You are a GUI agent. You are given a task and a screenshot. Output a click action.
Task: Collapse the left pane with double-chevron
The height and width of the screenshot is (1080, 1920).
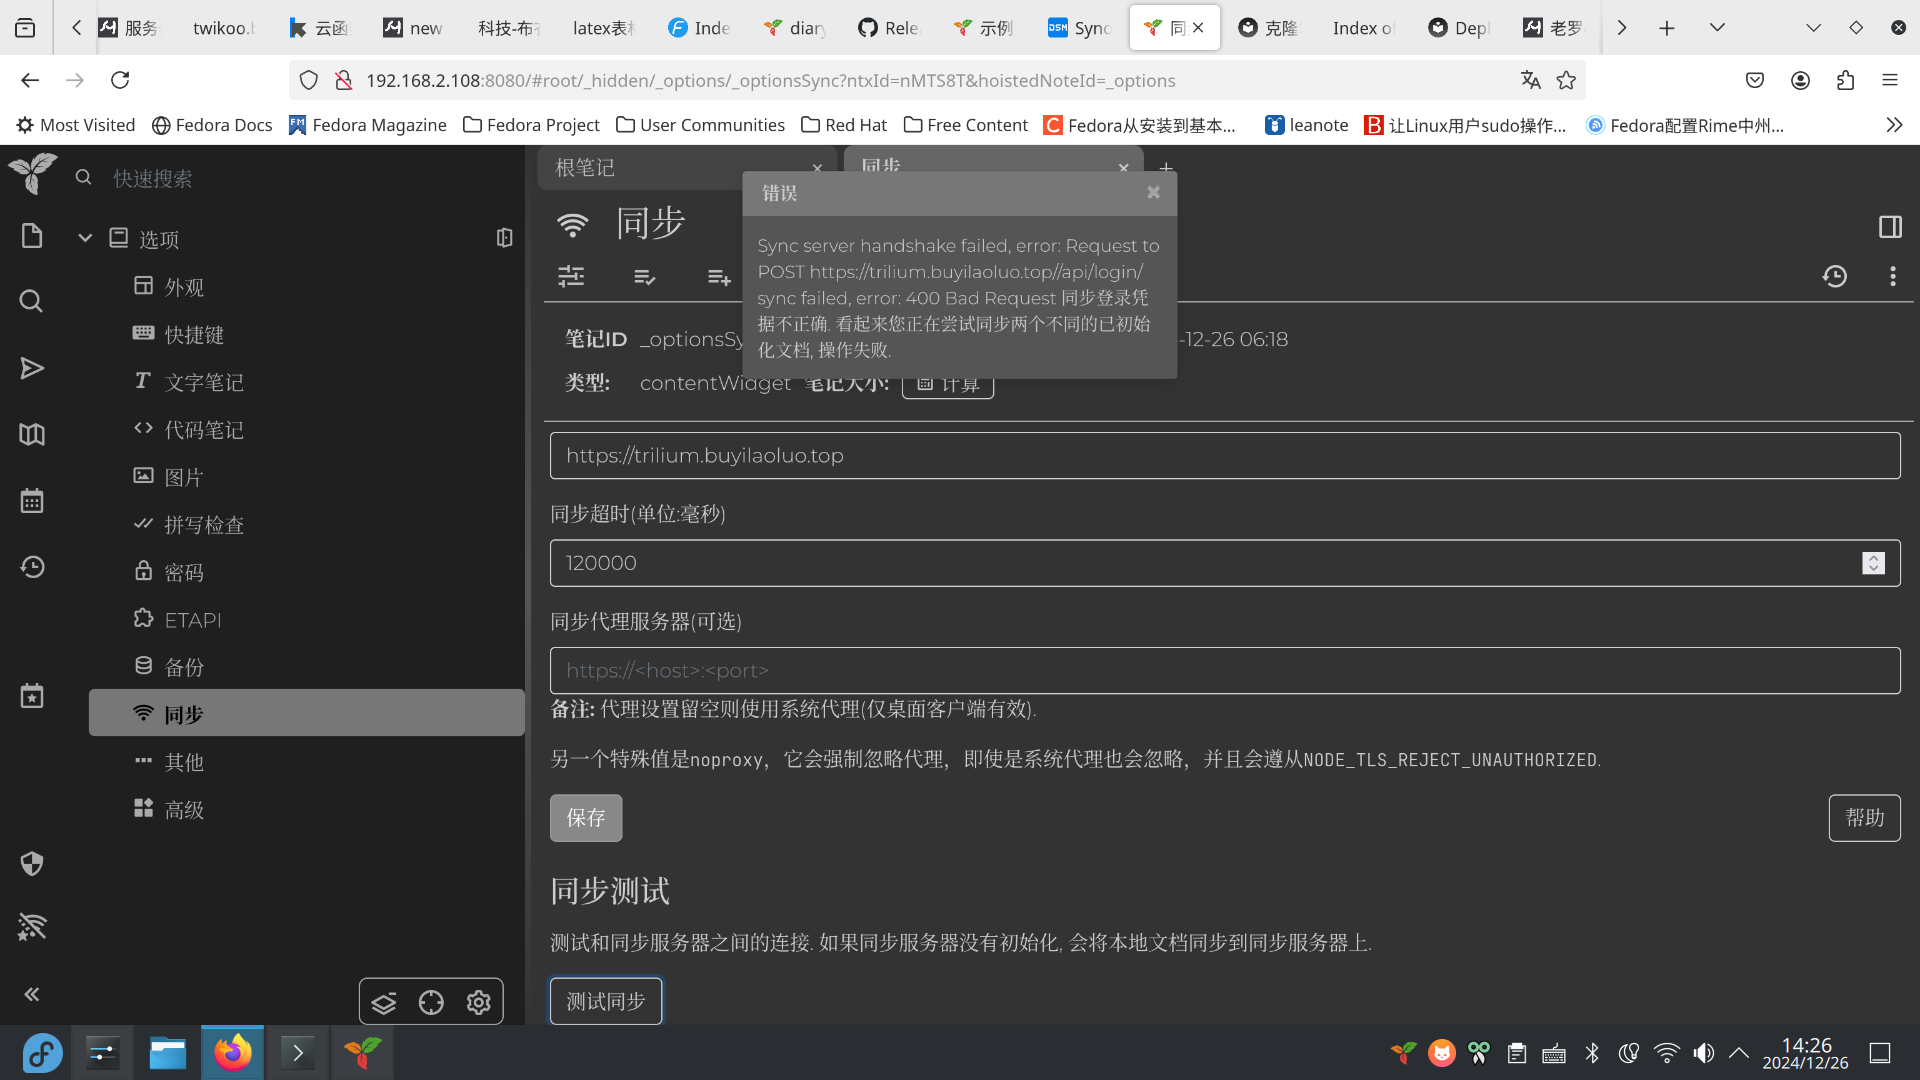32,994
